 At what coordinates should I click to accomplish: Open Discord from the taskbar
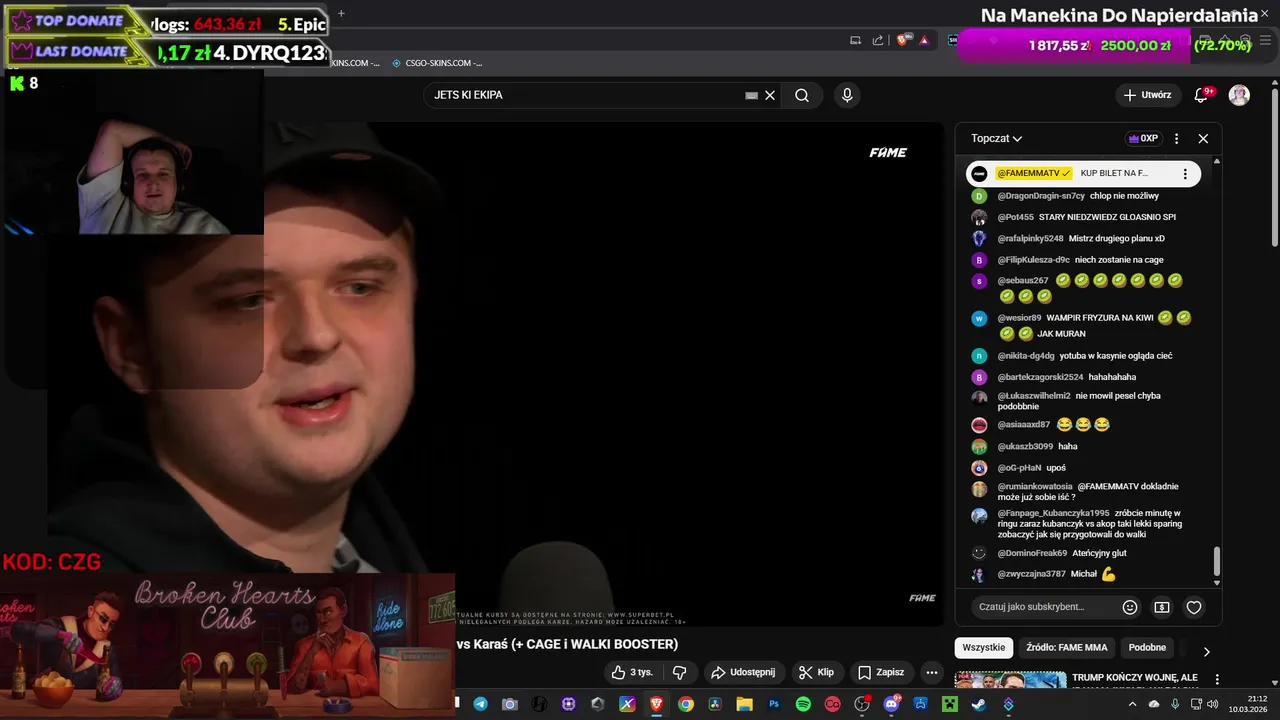(891, 704)
